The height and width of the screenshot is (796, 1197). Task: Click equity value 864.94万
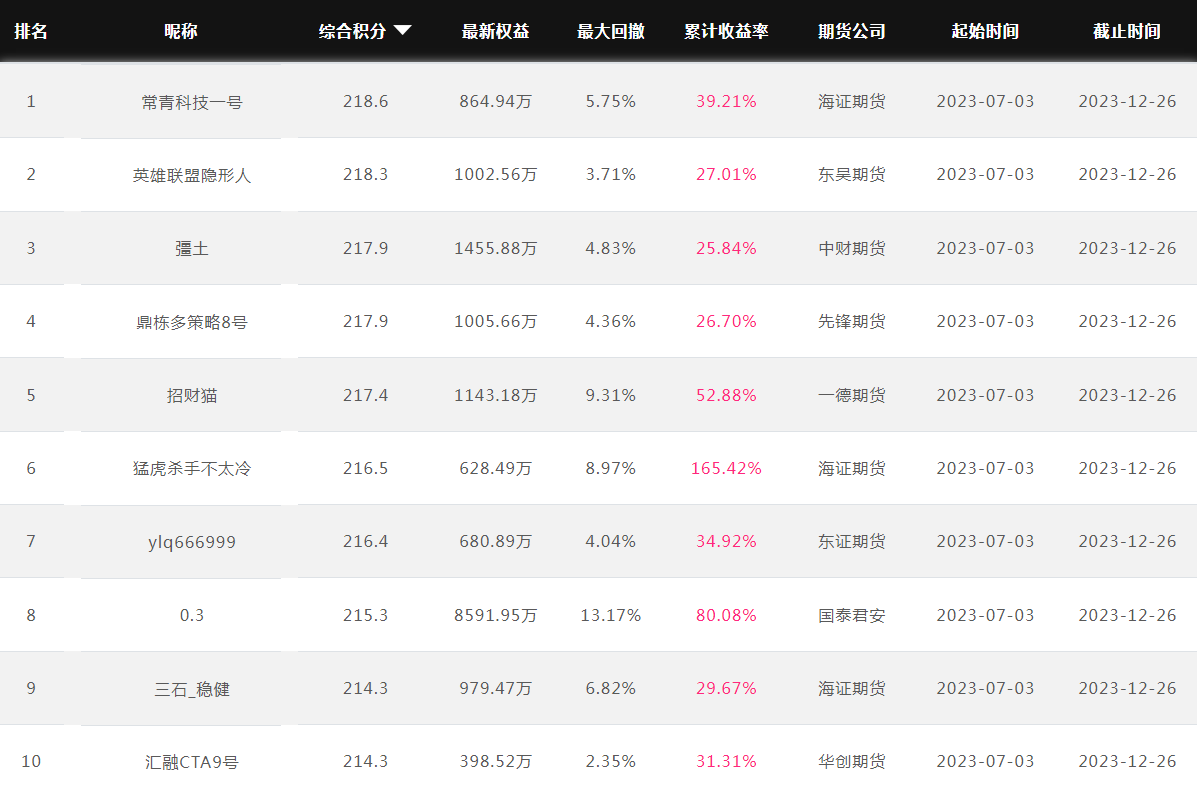[495, 102]
